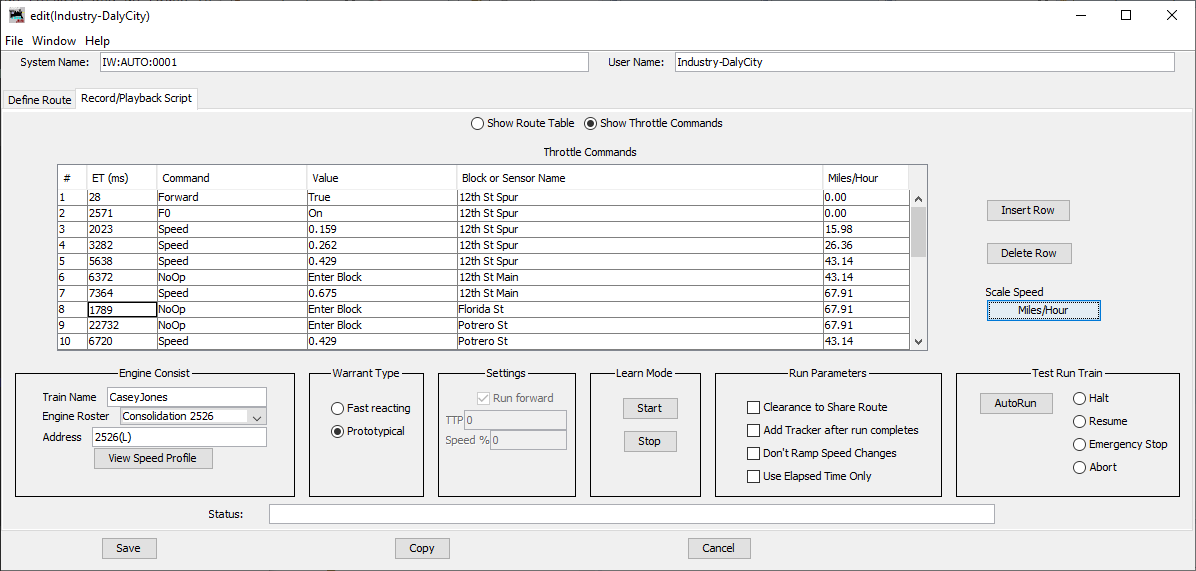Click the Delete Row button
This screenshot has width=1196, height=571.
(1029, 253)
